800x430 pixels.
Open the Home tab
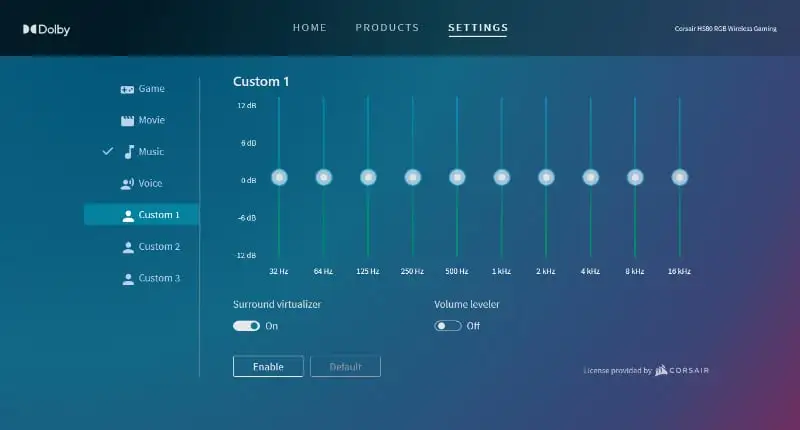coord(309,28)
